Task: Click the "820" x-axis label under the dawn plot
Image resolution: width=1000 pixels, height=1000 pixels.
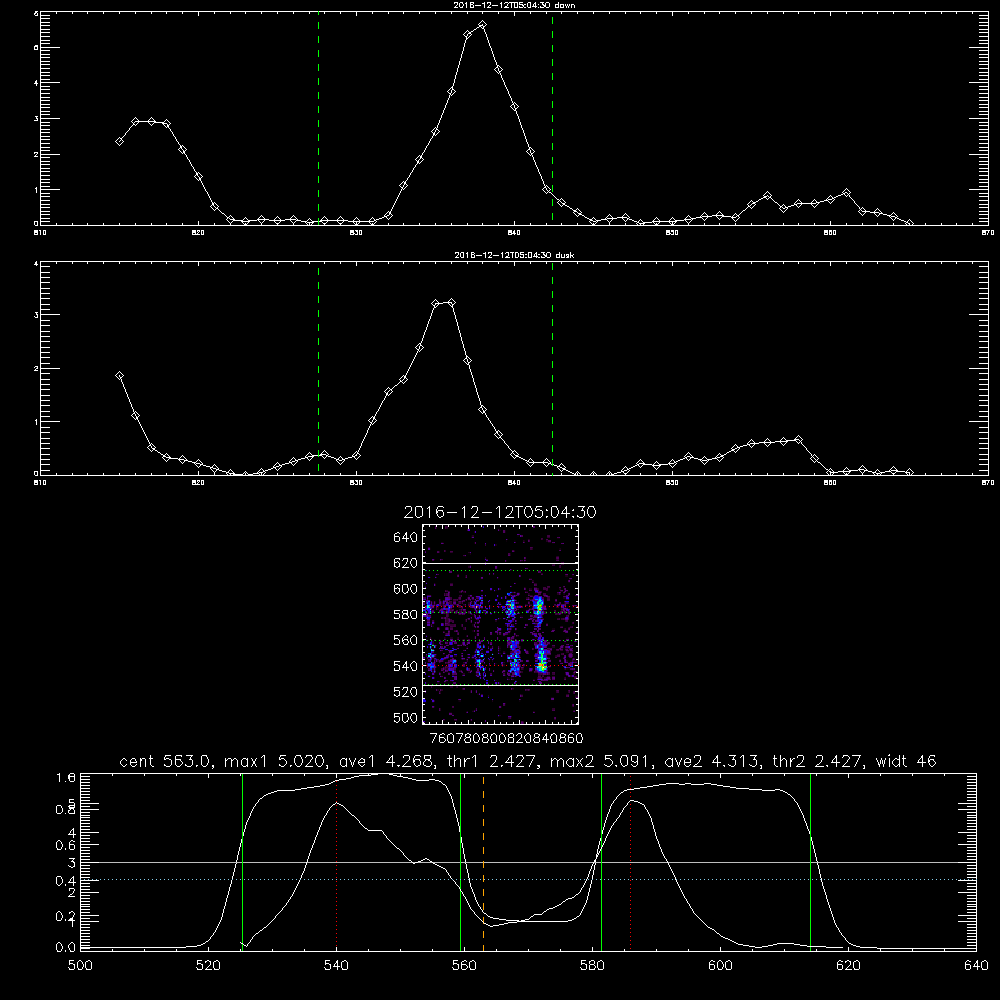Action: pyautogui.click(x=198, y=233)
